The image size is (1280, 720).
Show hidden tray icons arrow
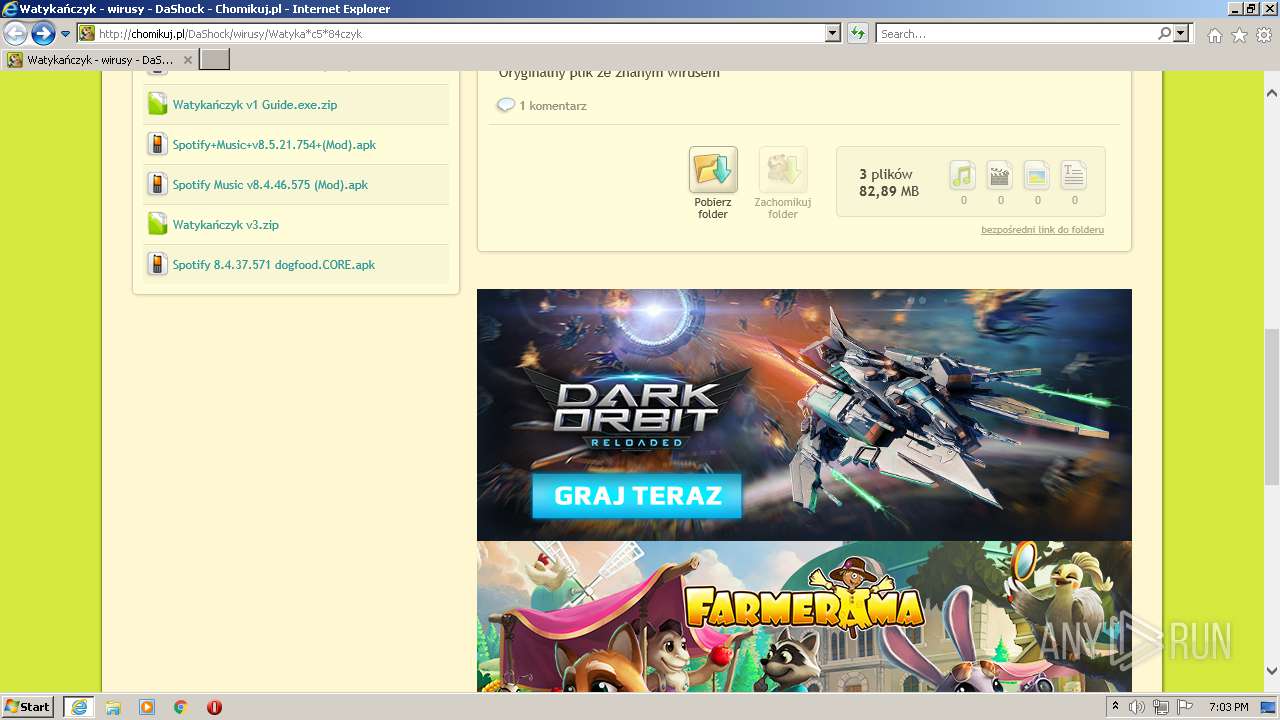(x=1116, y=707)
